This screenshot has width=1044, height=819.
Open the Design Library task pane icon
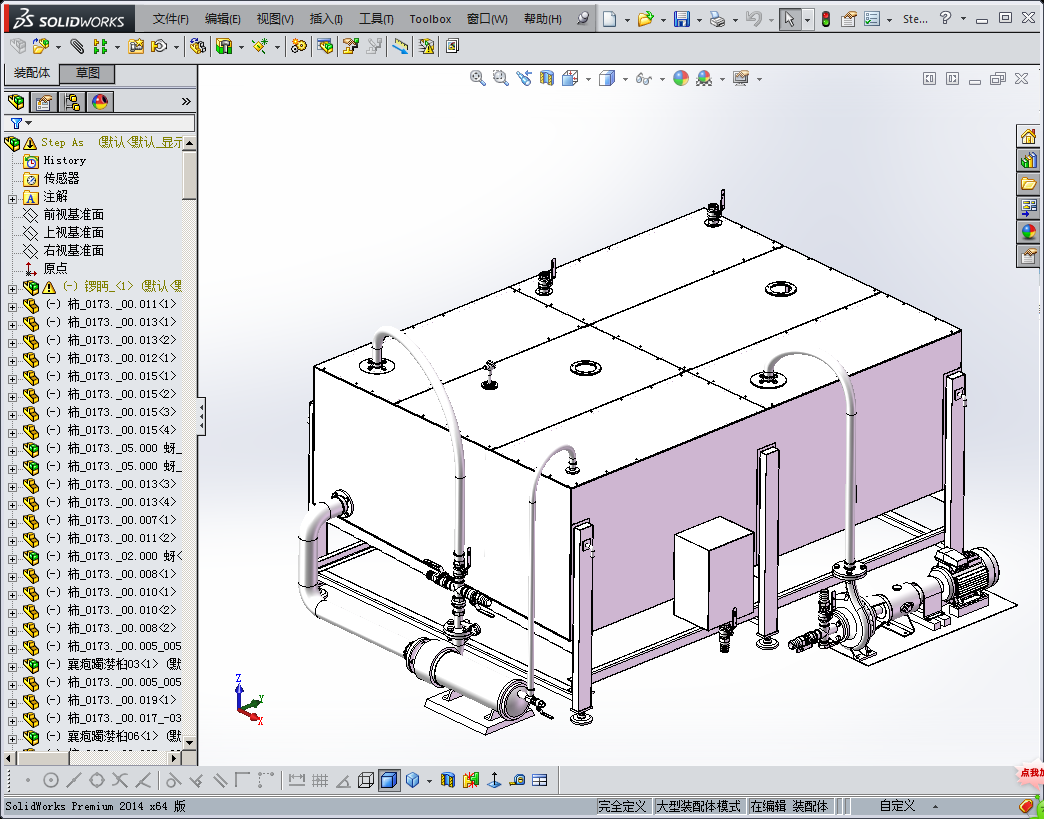point(1029,160)
